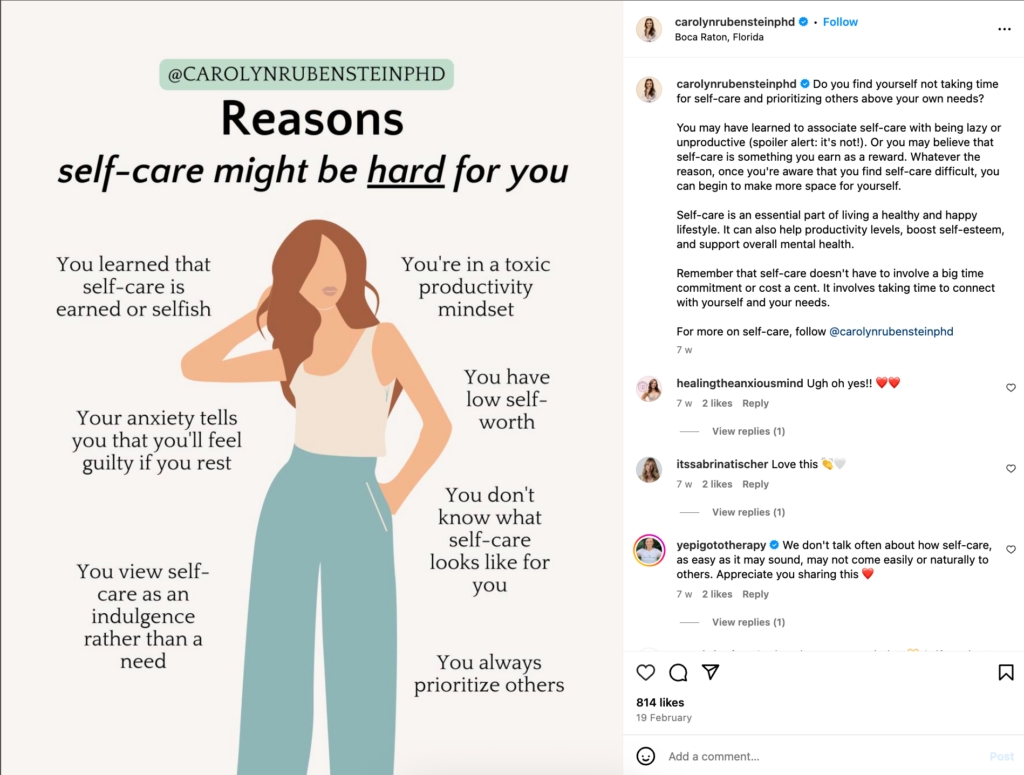The width and height of the screenshot is (1024, 775).
Task: Click the Post button for your comment
Action: point(1002,756)
